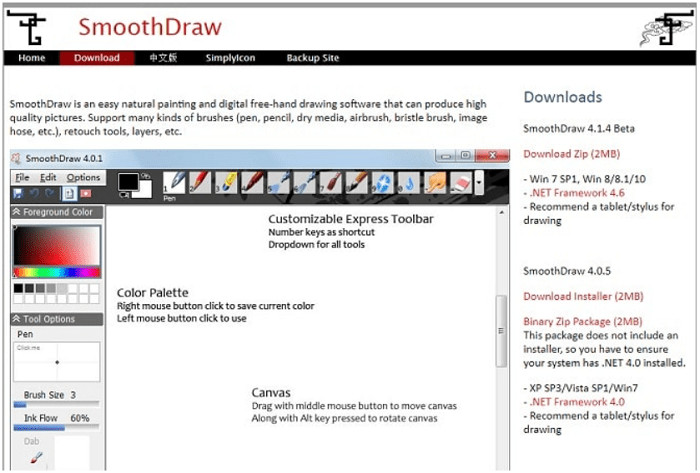Click the undo arrow icon
This screenshot has height=473, width=700.
[34, 194]
